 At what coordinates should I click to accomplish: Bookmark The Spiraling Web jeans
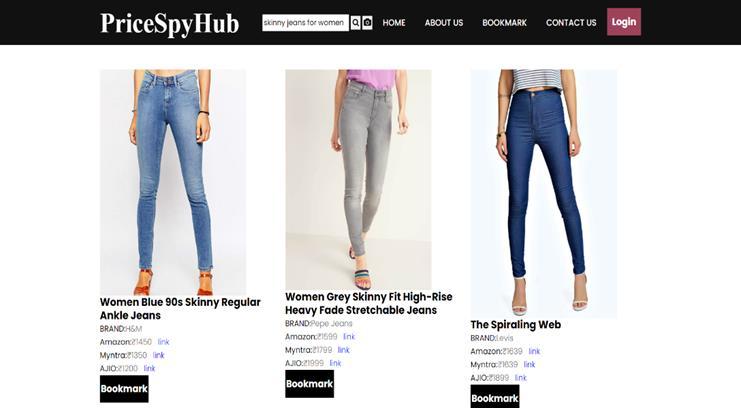(494, 397)
